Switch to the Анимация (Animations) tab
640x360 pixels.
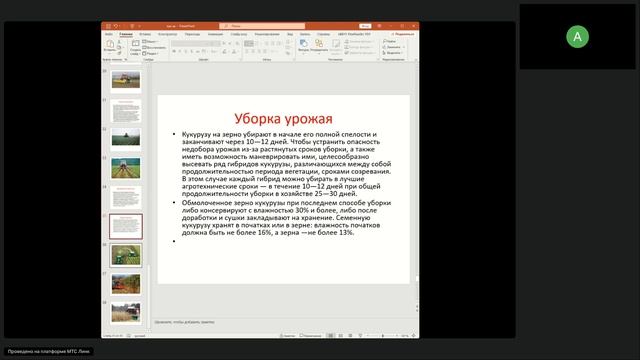[215, 34]
